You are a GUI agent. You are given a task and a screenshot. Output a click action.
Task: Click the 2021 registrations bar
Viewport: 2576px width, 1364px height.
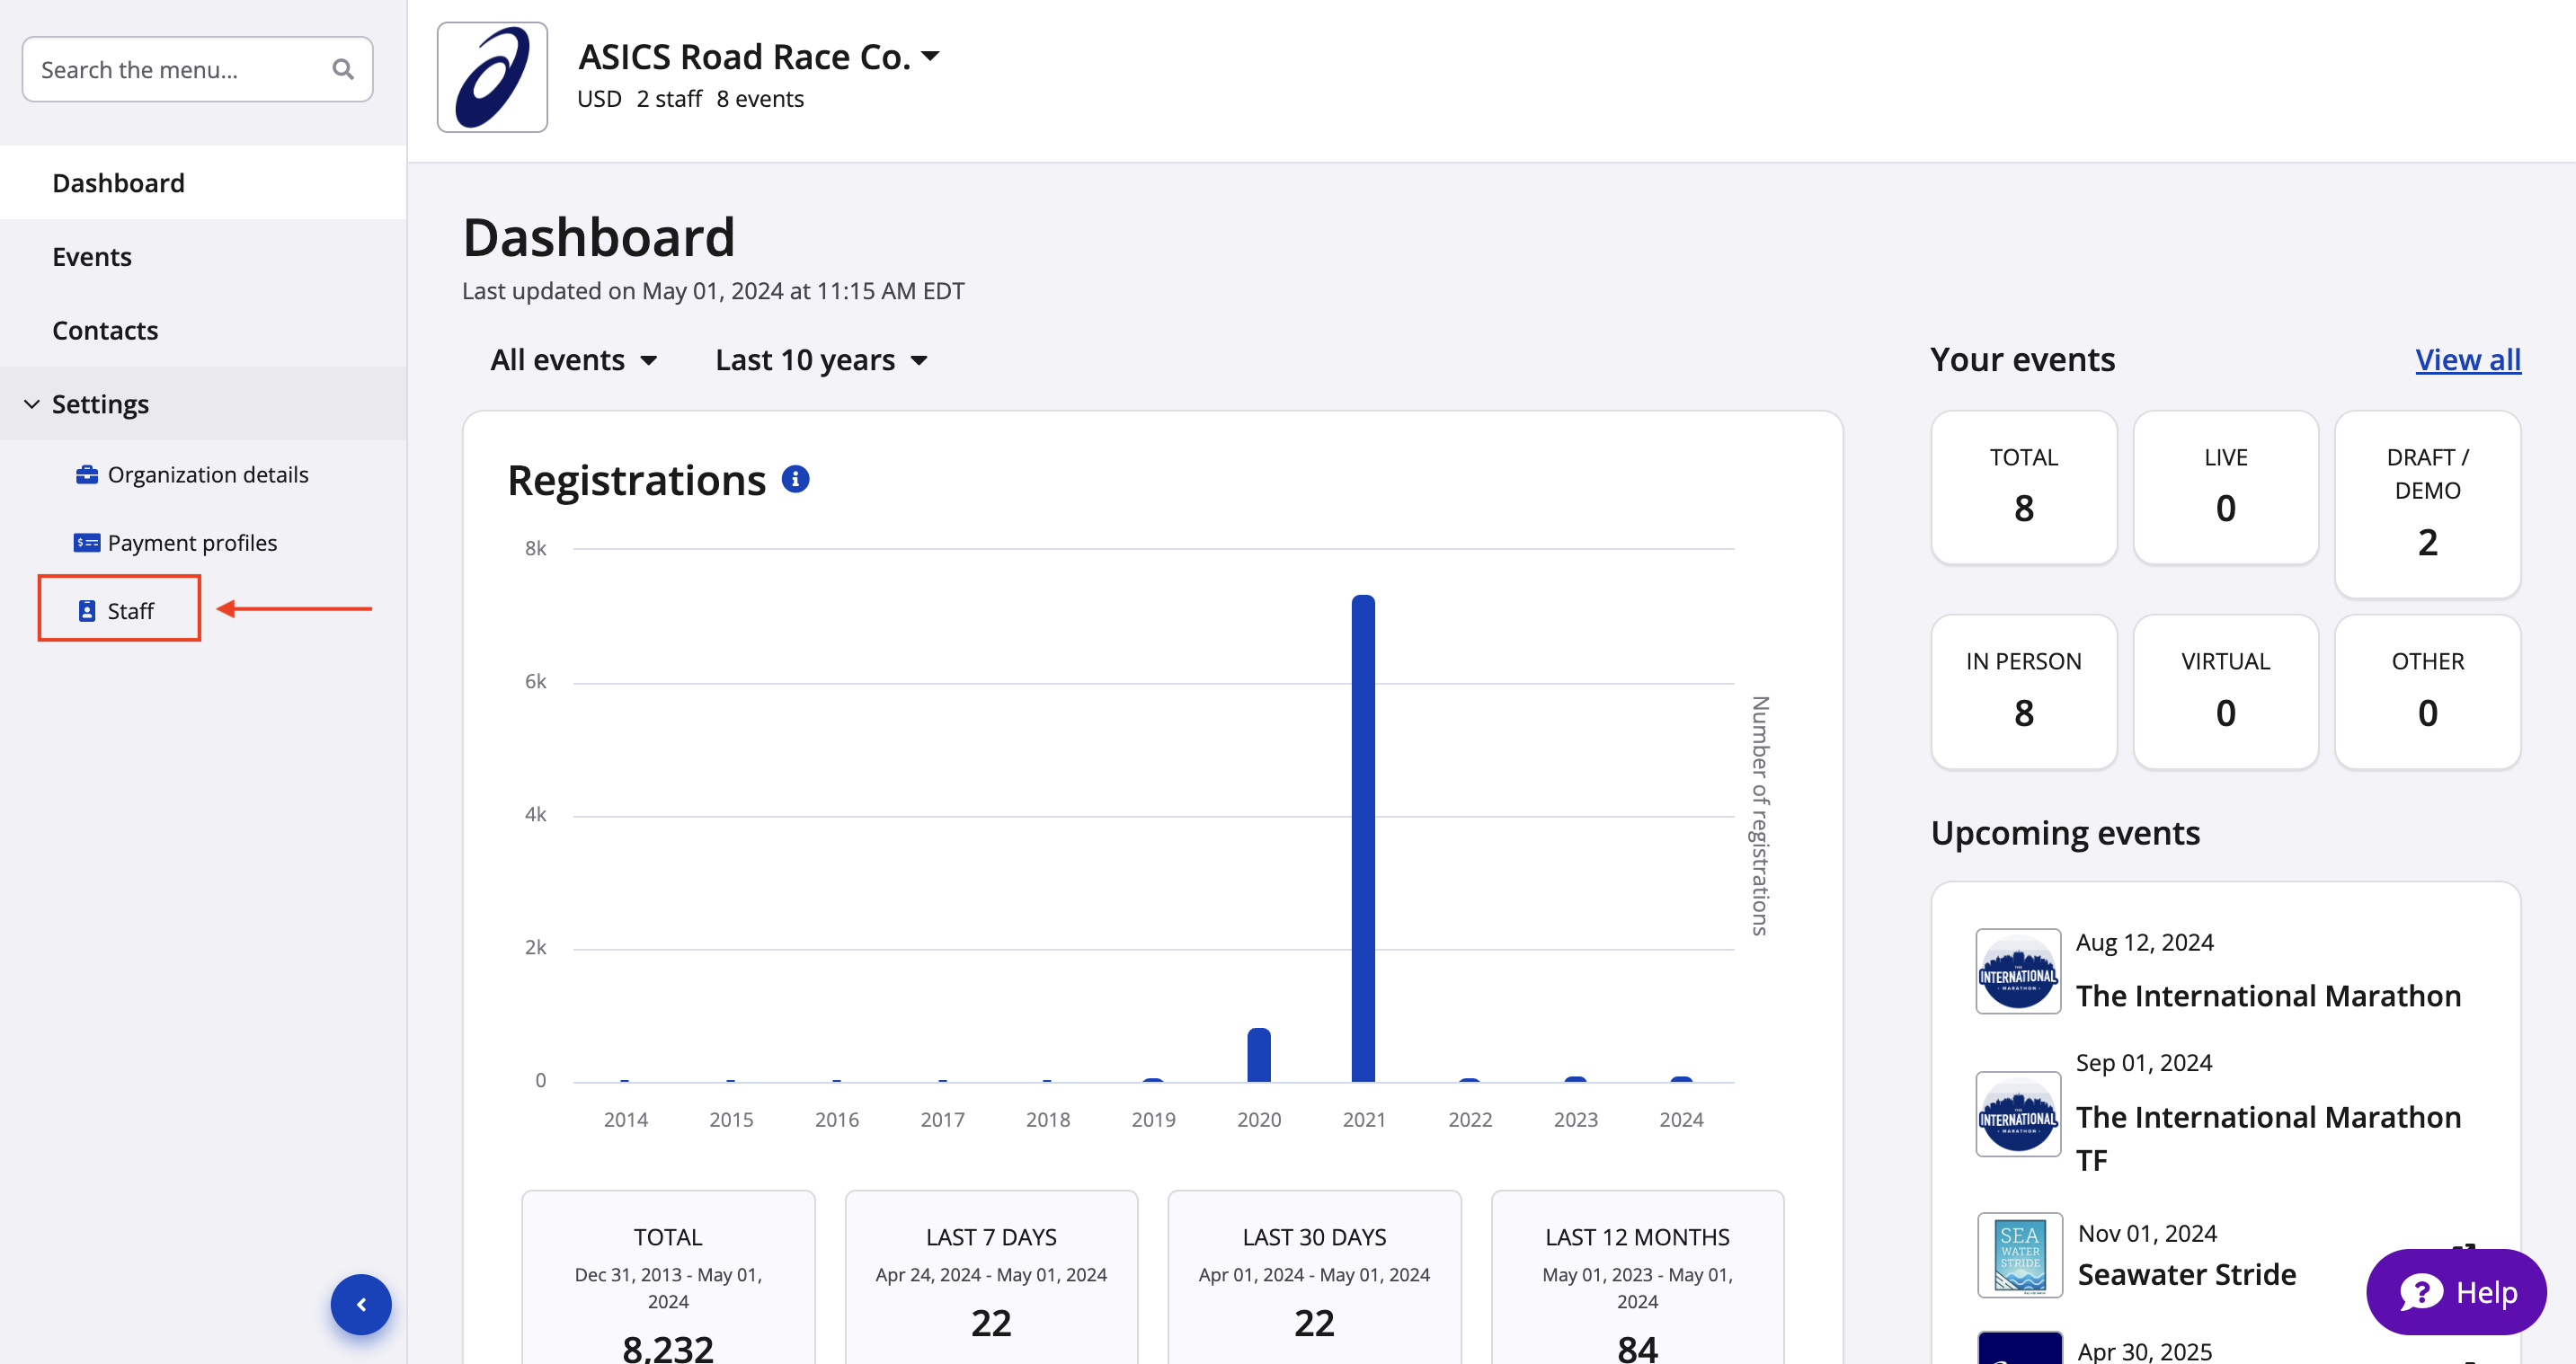click(x=1362, y=838)
